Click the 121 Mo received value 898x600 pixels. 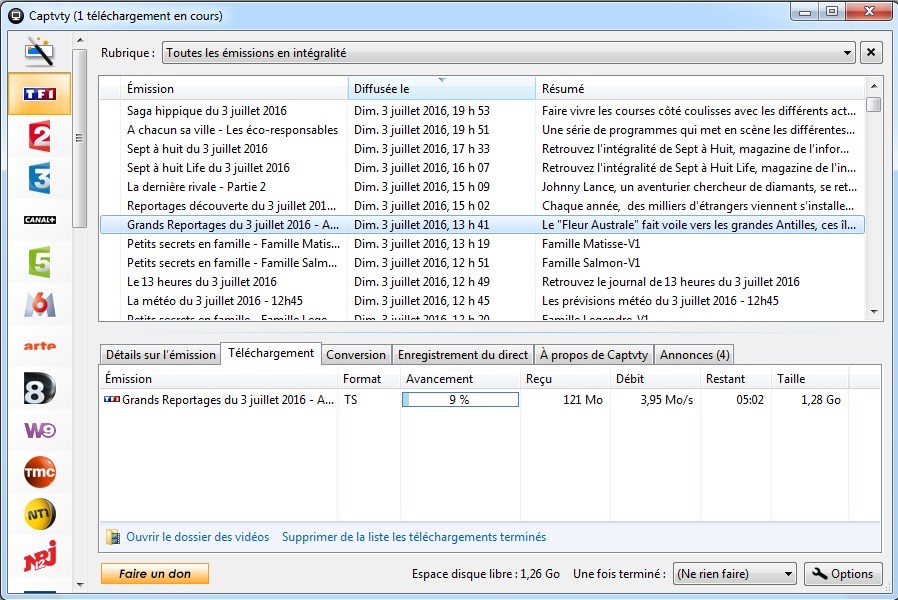coord(583,400)
